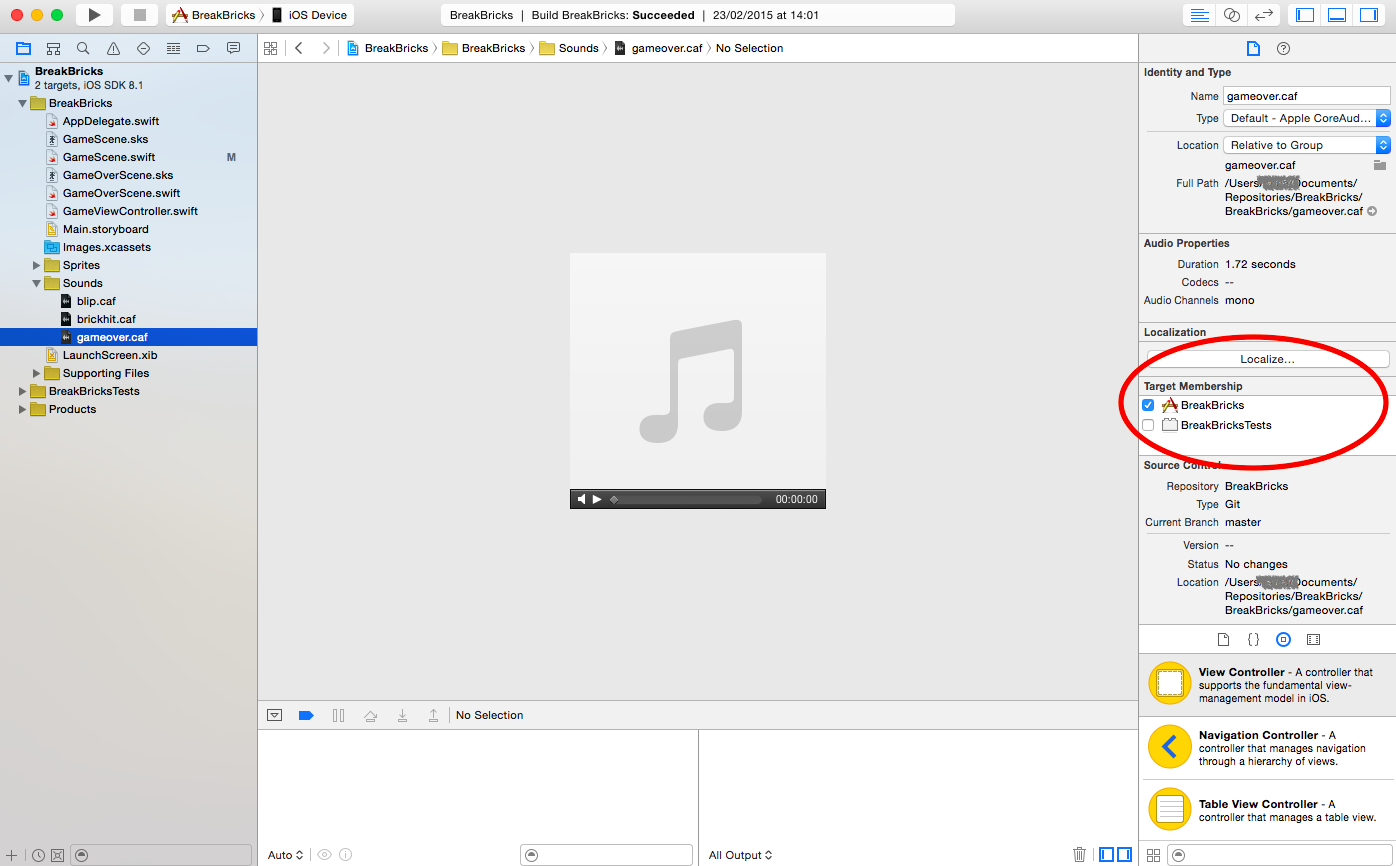Choose file location with folder icon
The image size is (1396, 866).
(x=1380, y=165)
